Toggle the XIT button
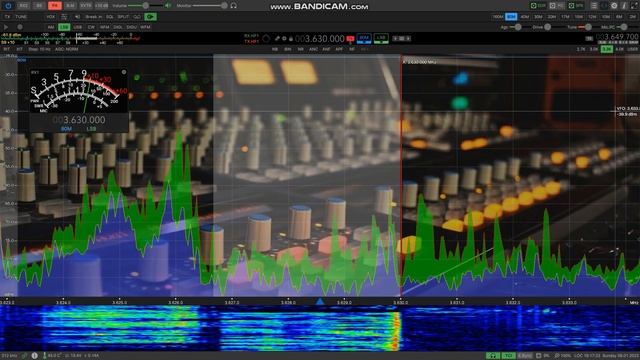This screenshot has width=640, height=360. click(x=19, y=49)
